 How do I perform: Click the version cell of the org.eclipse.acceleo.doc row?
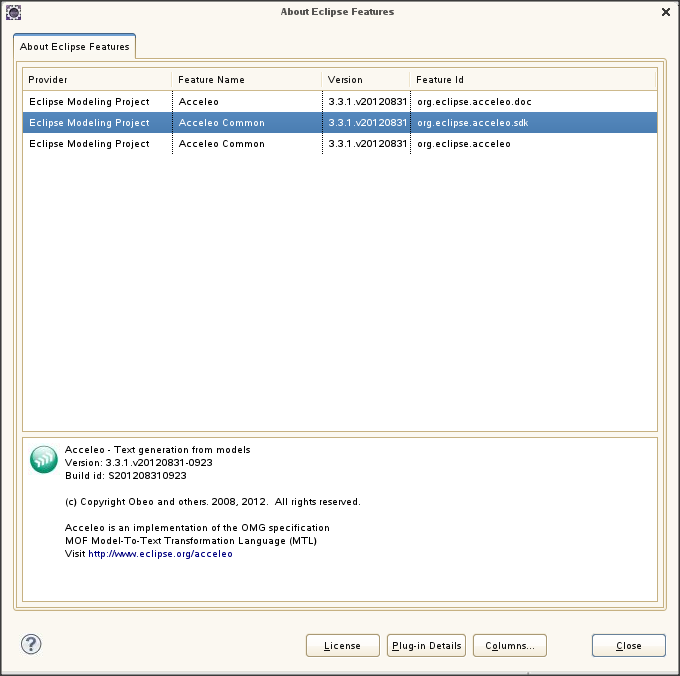point(367,101)
